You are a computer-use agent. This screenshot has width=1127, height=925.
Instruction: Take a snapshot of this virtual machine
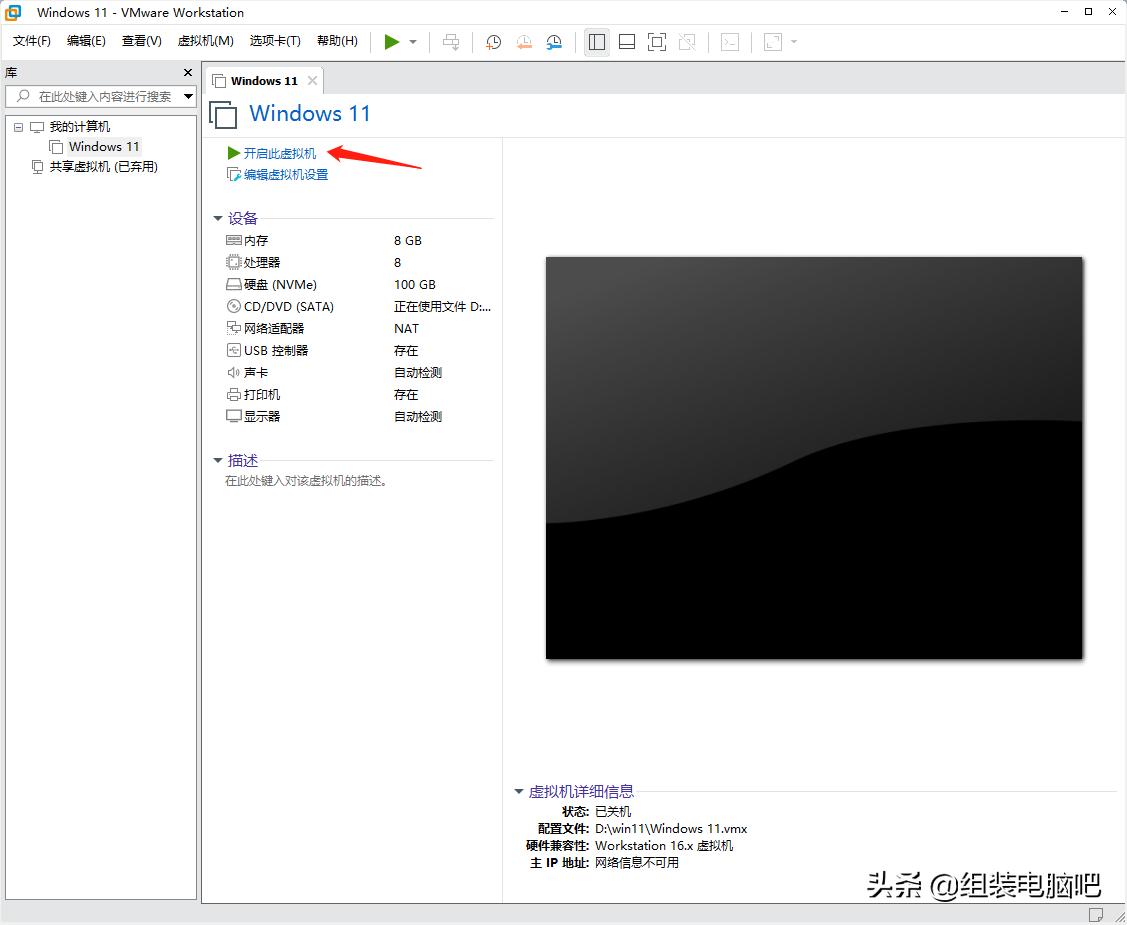(492, 41)
